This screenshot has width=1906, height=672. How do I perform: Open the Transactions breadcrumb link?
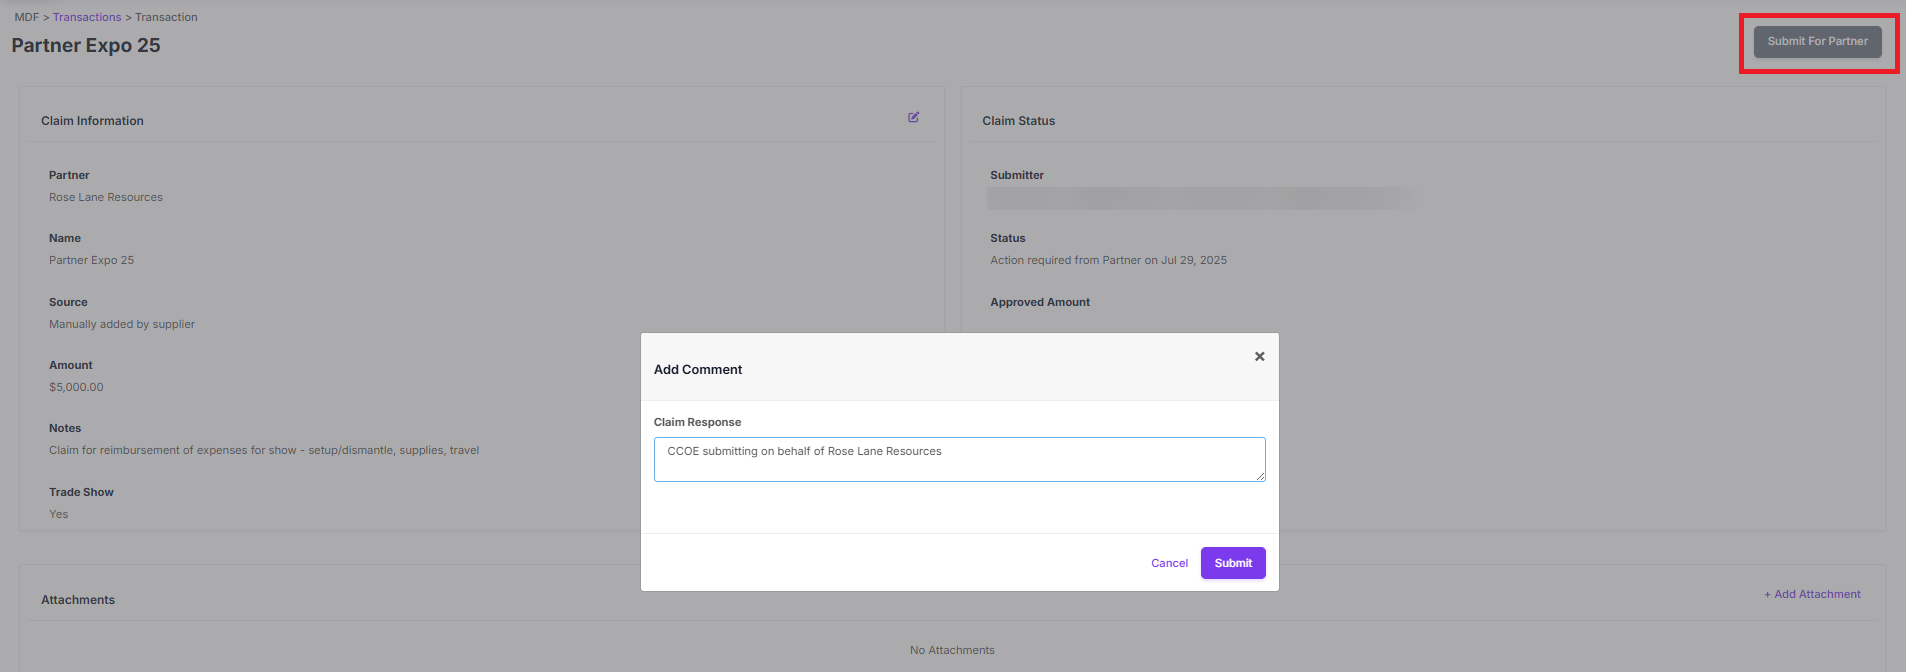[87, 17]
